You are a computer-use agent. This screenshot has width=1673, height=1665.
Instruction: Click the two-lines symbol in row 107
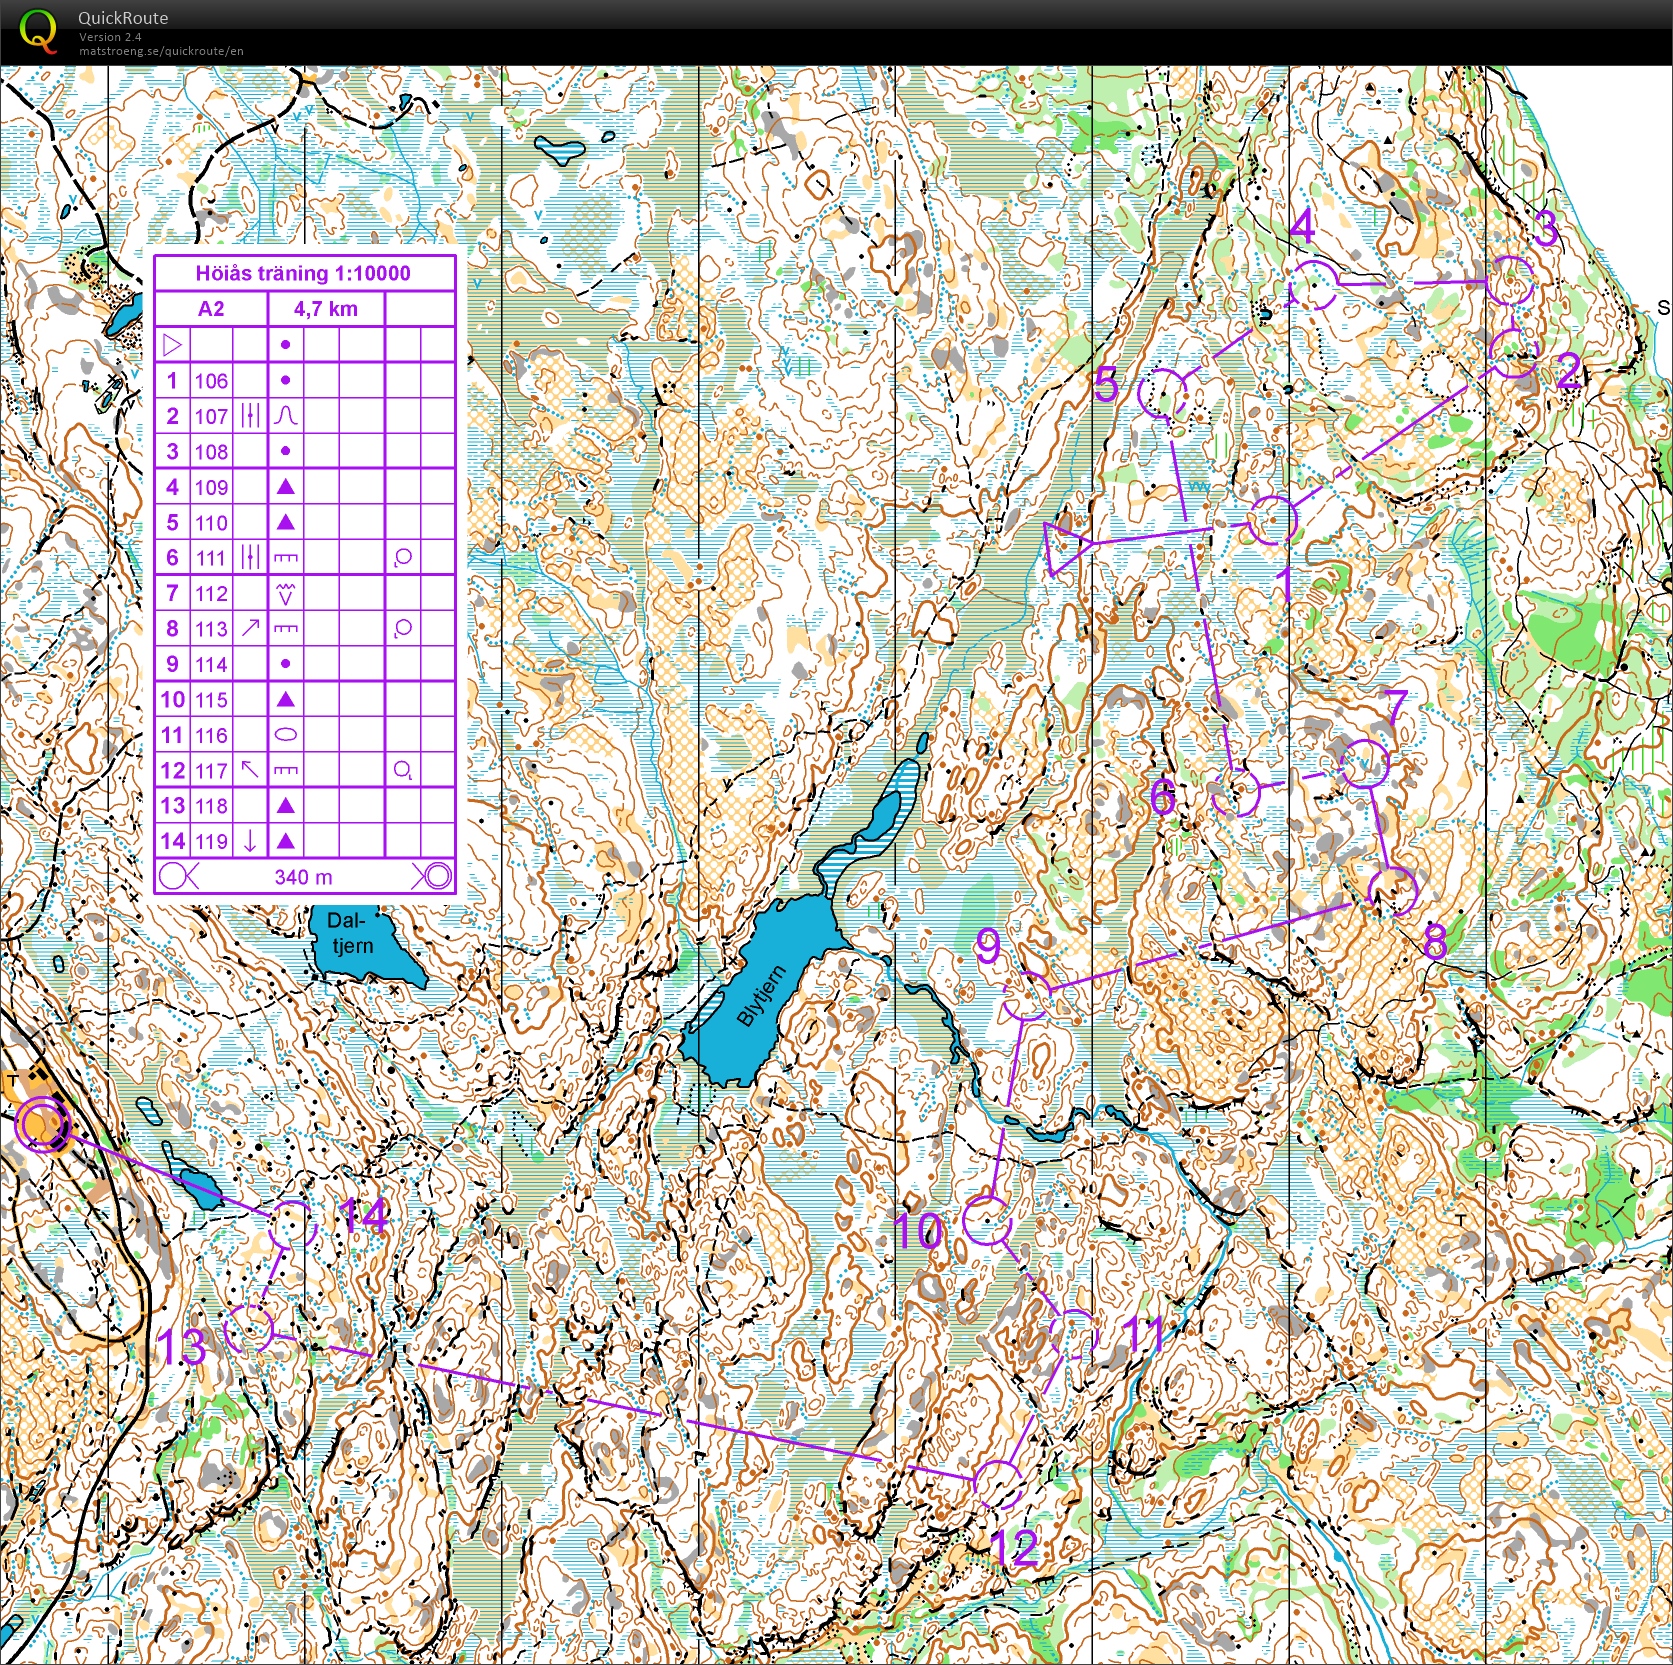250,416
